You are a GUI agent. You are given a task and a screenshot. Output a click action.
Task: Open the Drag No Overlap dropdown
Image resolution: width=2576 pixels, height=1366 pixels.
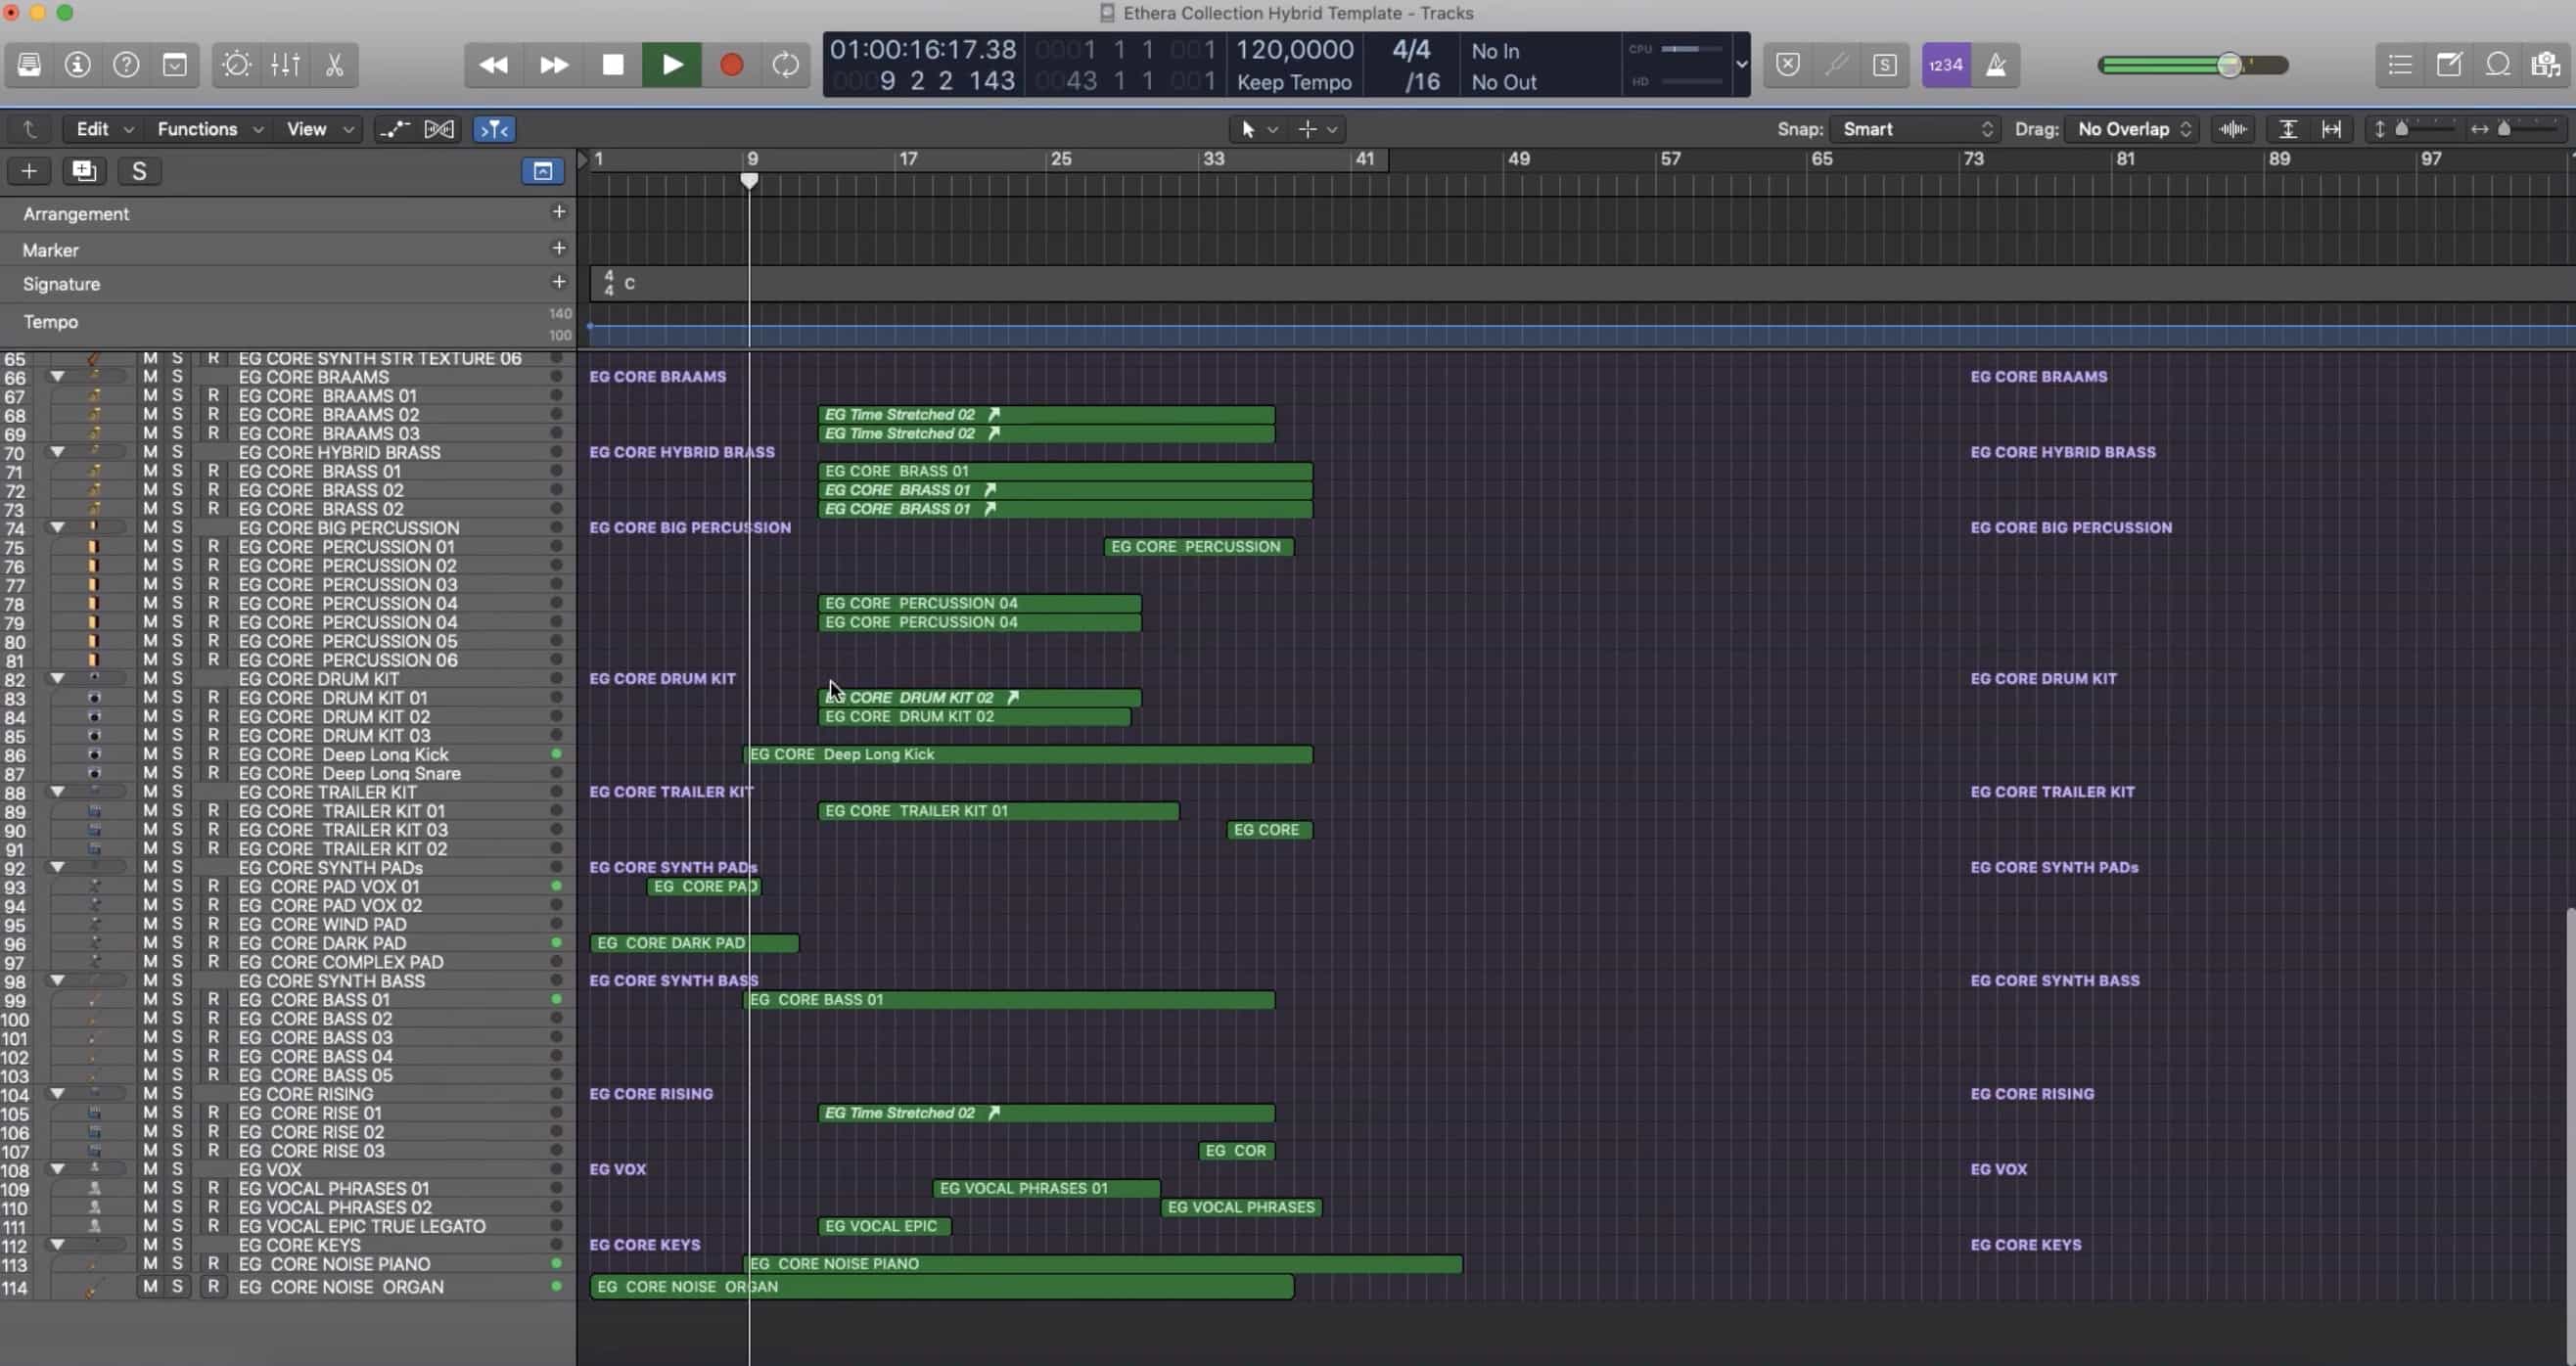[x=2133, y=129]
